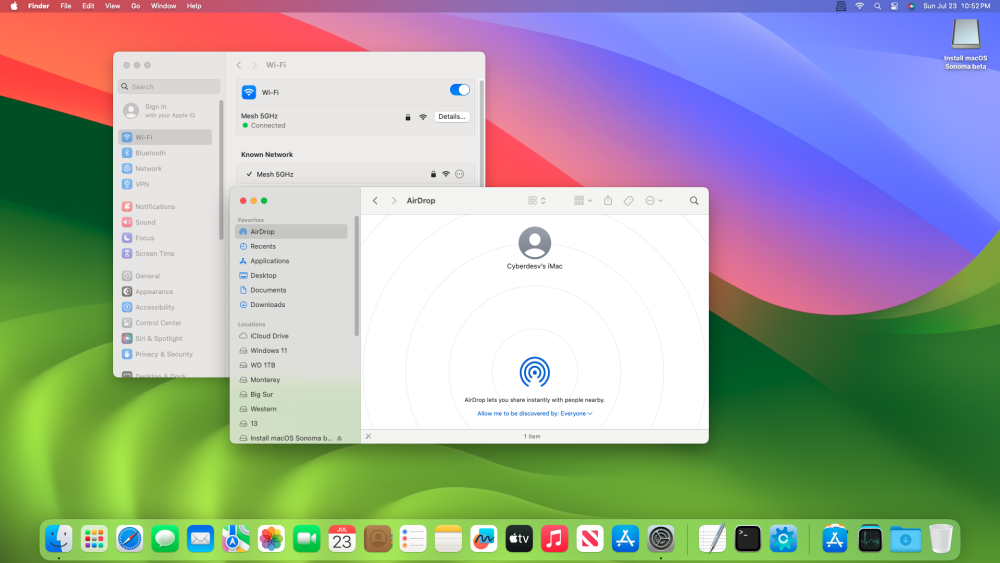Open Control Center in menu bar
This screenshot has height=563, width=1000.
(x=894, y=6)
